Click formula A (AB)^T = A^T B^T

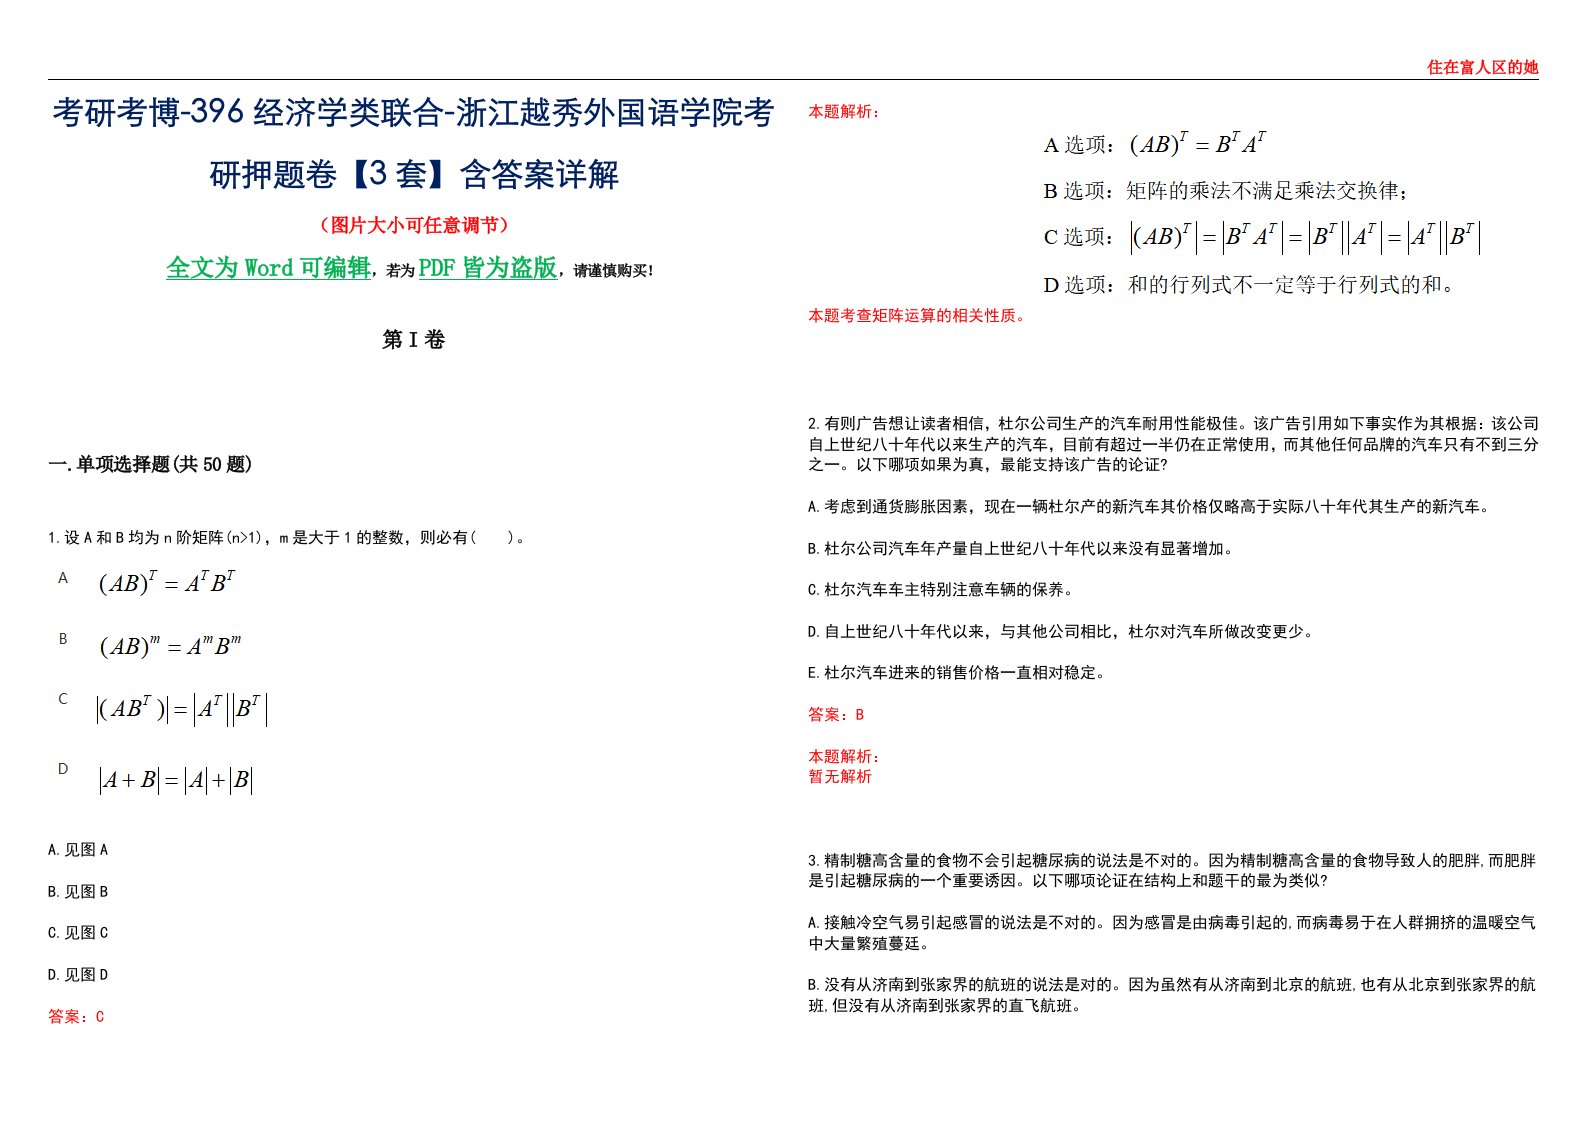point(167,582)
